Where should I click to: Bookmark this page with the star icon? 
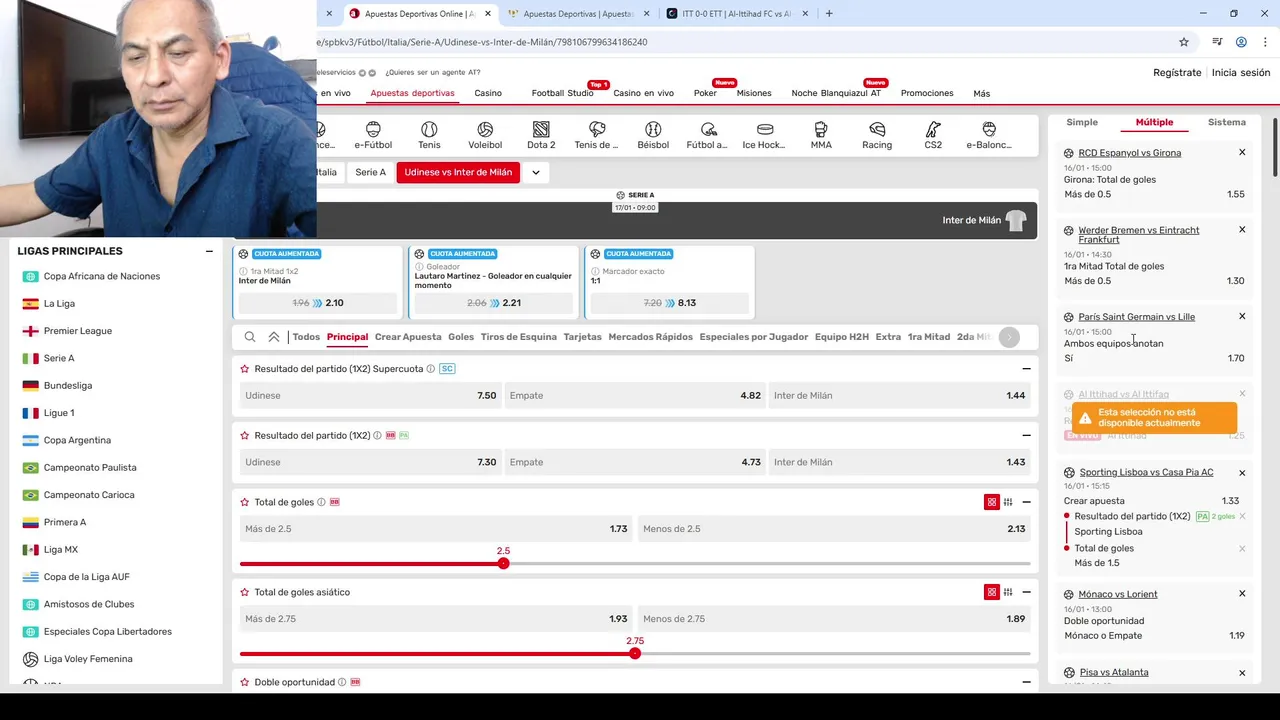pyautogui.click(x=1184, y=42)
